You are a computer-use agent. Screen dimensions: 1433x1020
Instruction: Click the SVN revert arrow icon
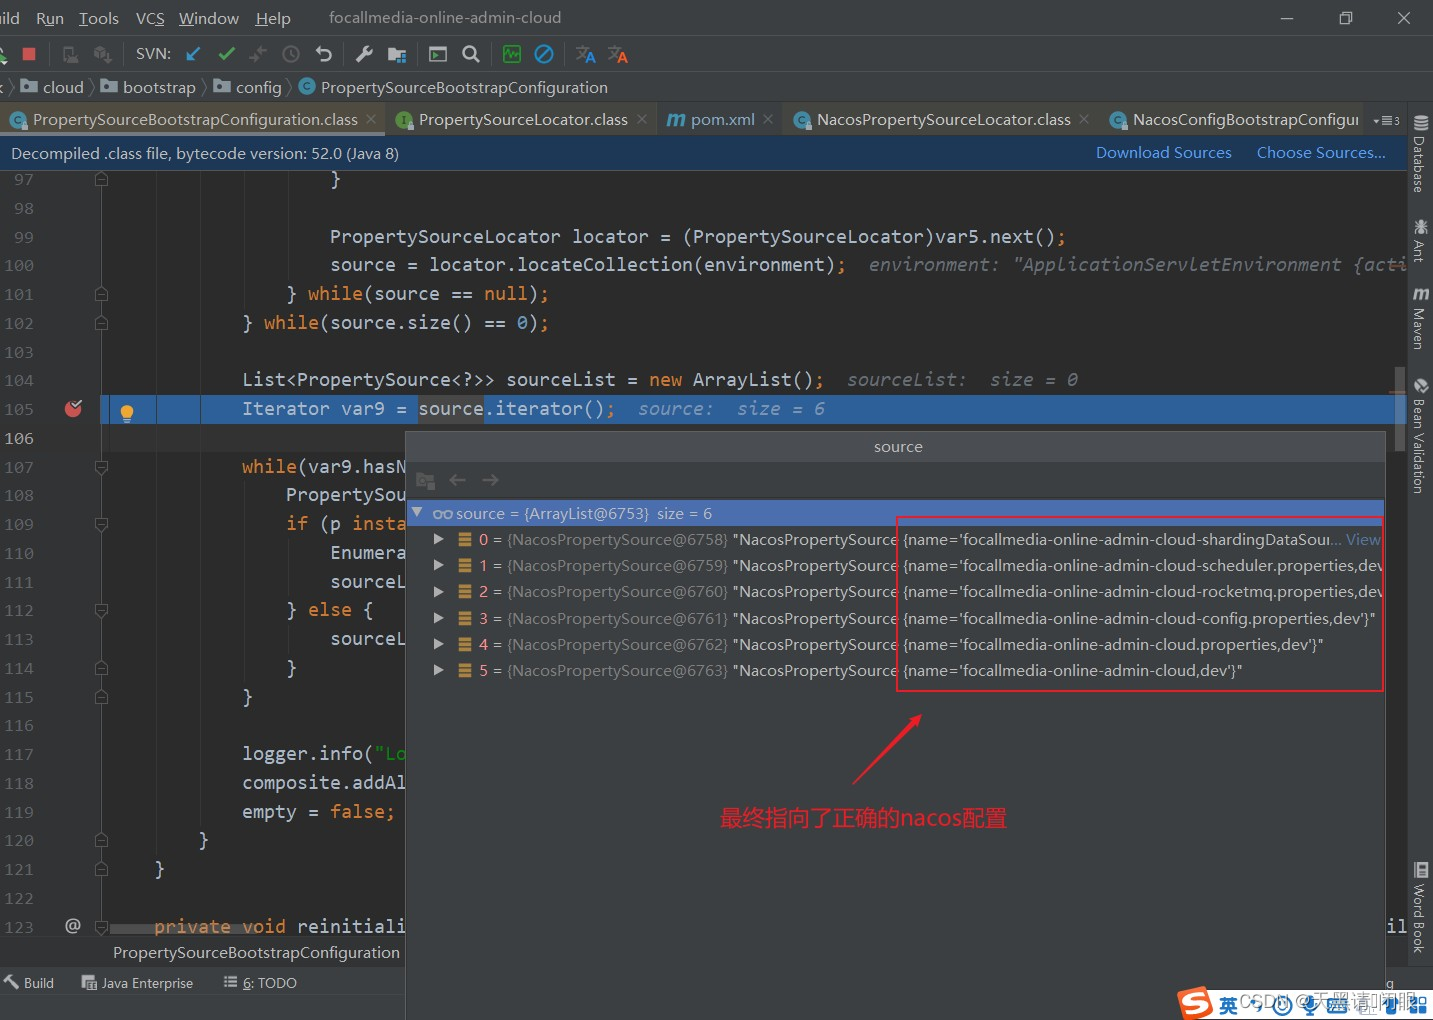click(323, 54)
